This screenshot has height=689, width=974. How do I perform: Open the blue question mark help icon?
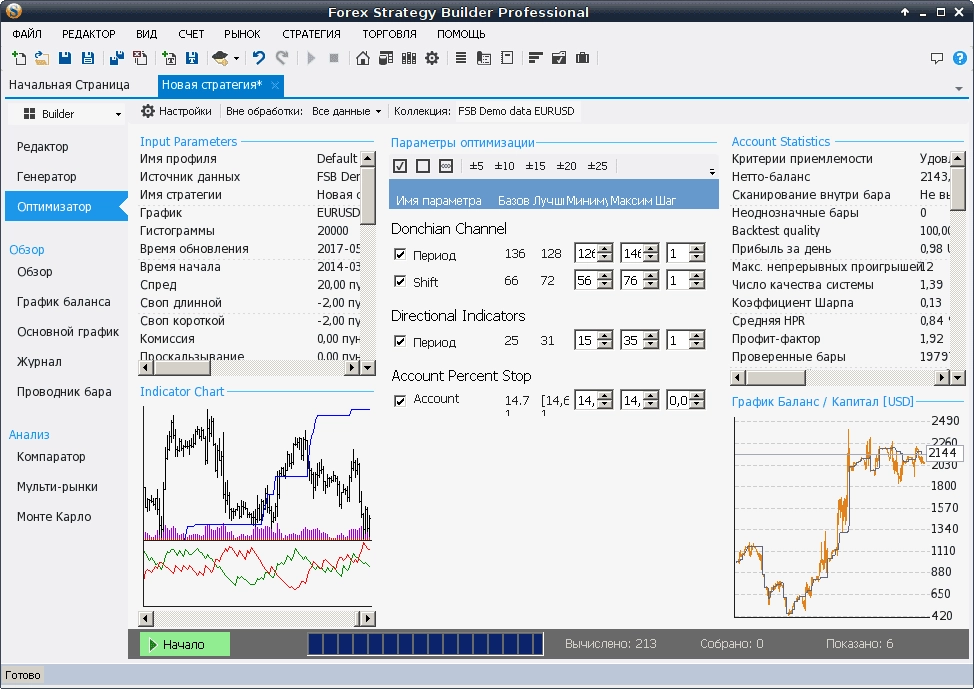point(960,58)
